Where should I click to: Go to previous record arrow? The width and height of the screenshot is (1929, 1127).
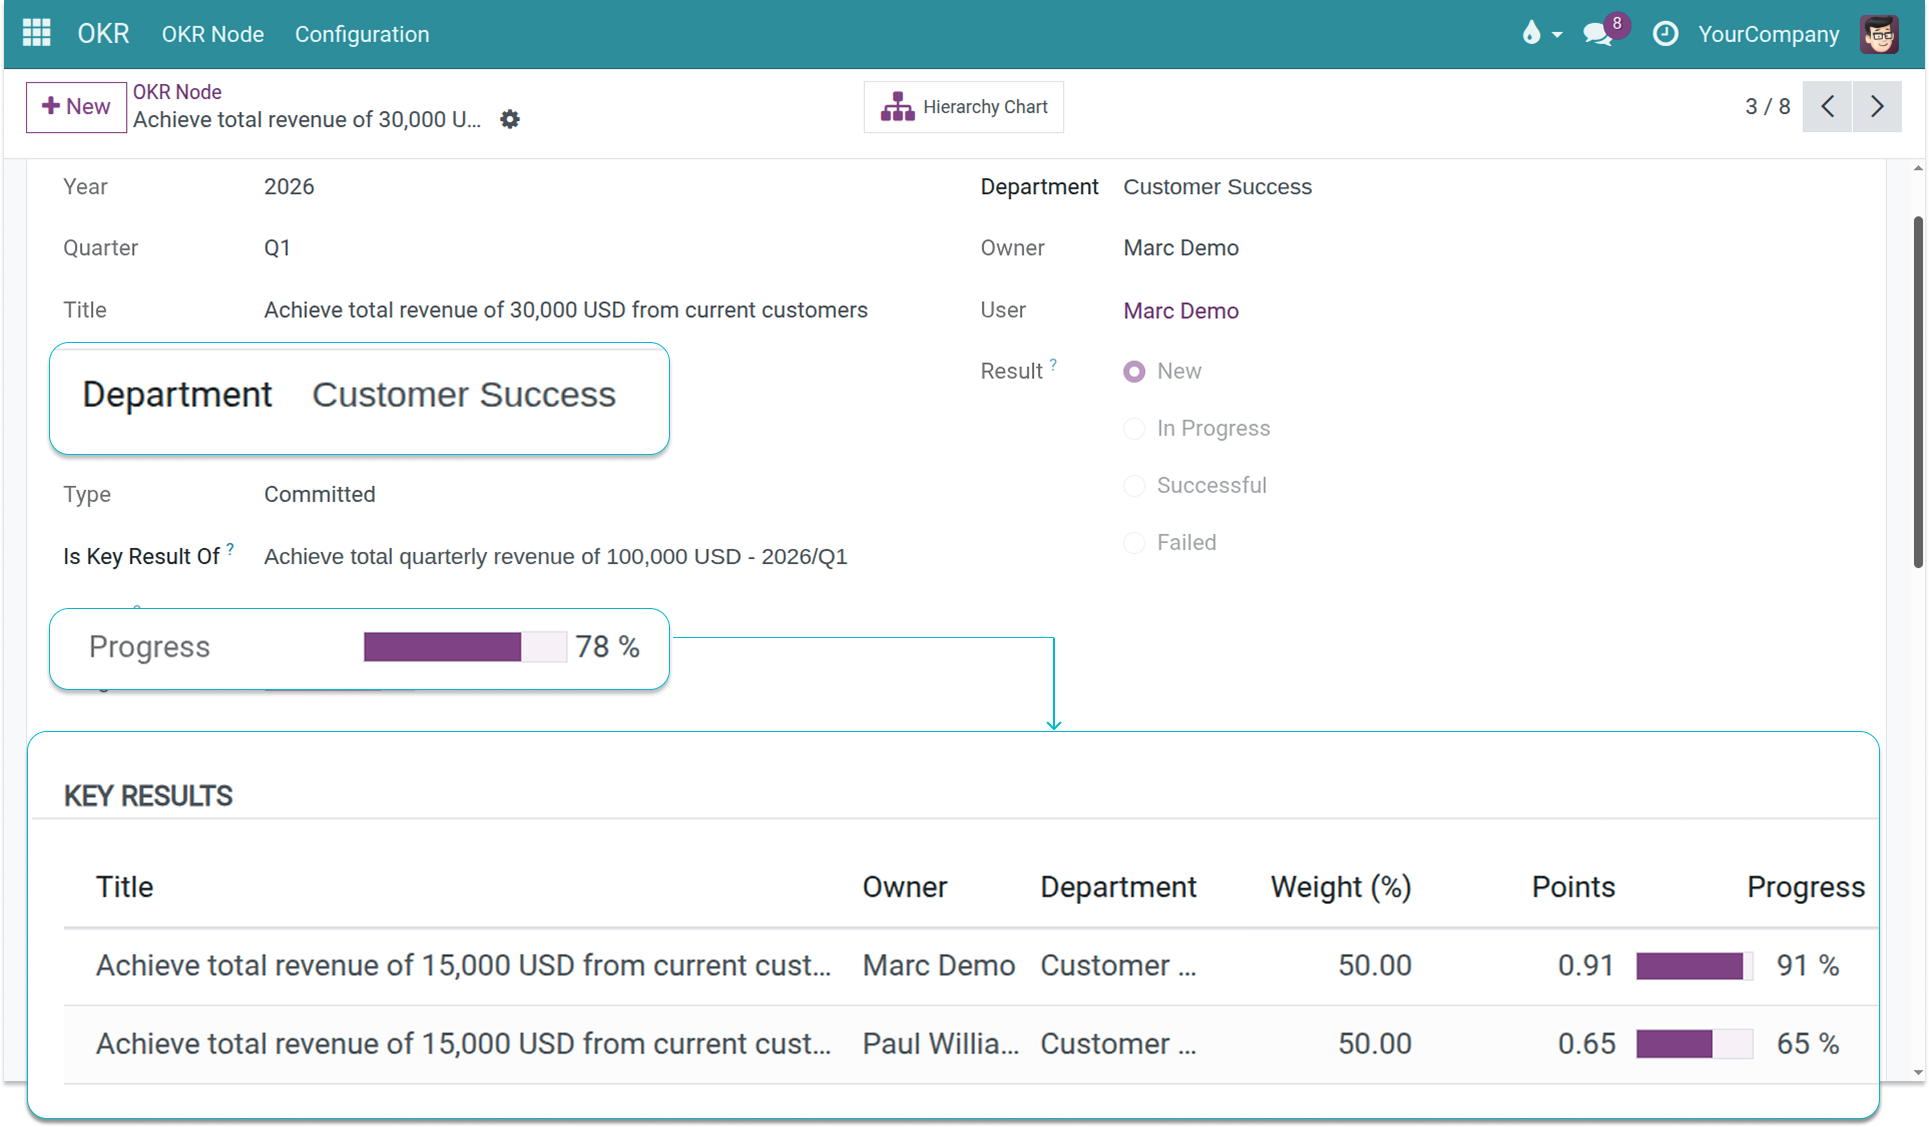[1827, 106]
